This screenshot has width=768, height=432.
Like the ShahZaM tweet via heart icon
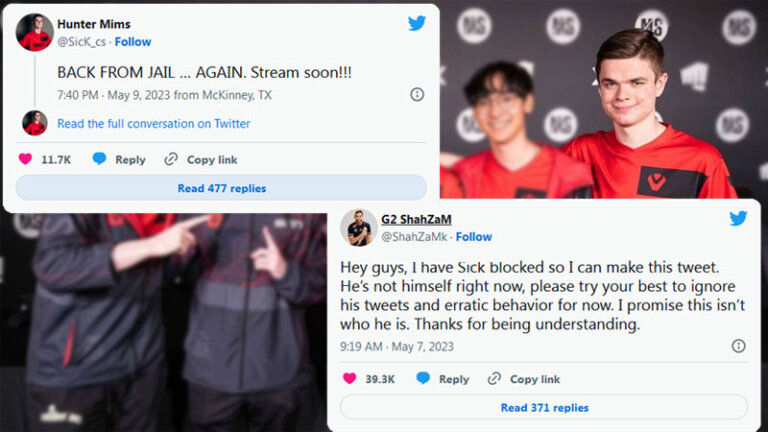[x=349, y=379]
